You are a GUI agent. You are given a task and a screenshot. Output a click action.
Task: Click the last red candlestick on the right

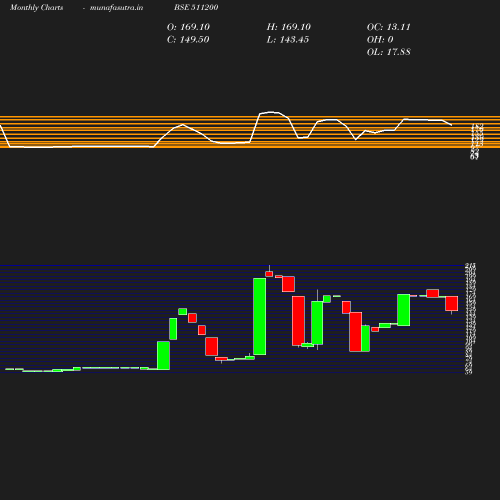[452, 303]
